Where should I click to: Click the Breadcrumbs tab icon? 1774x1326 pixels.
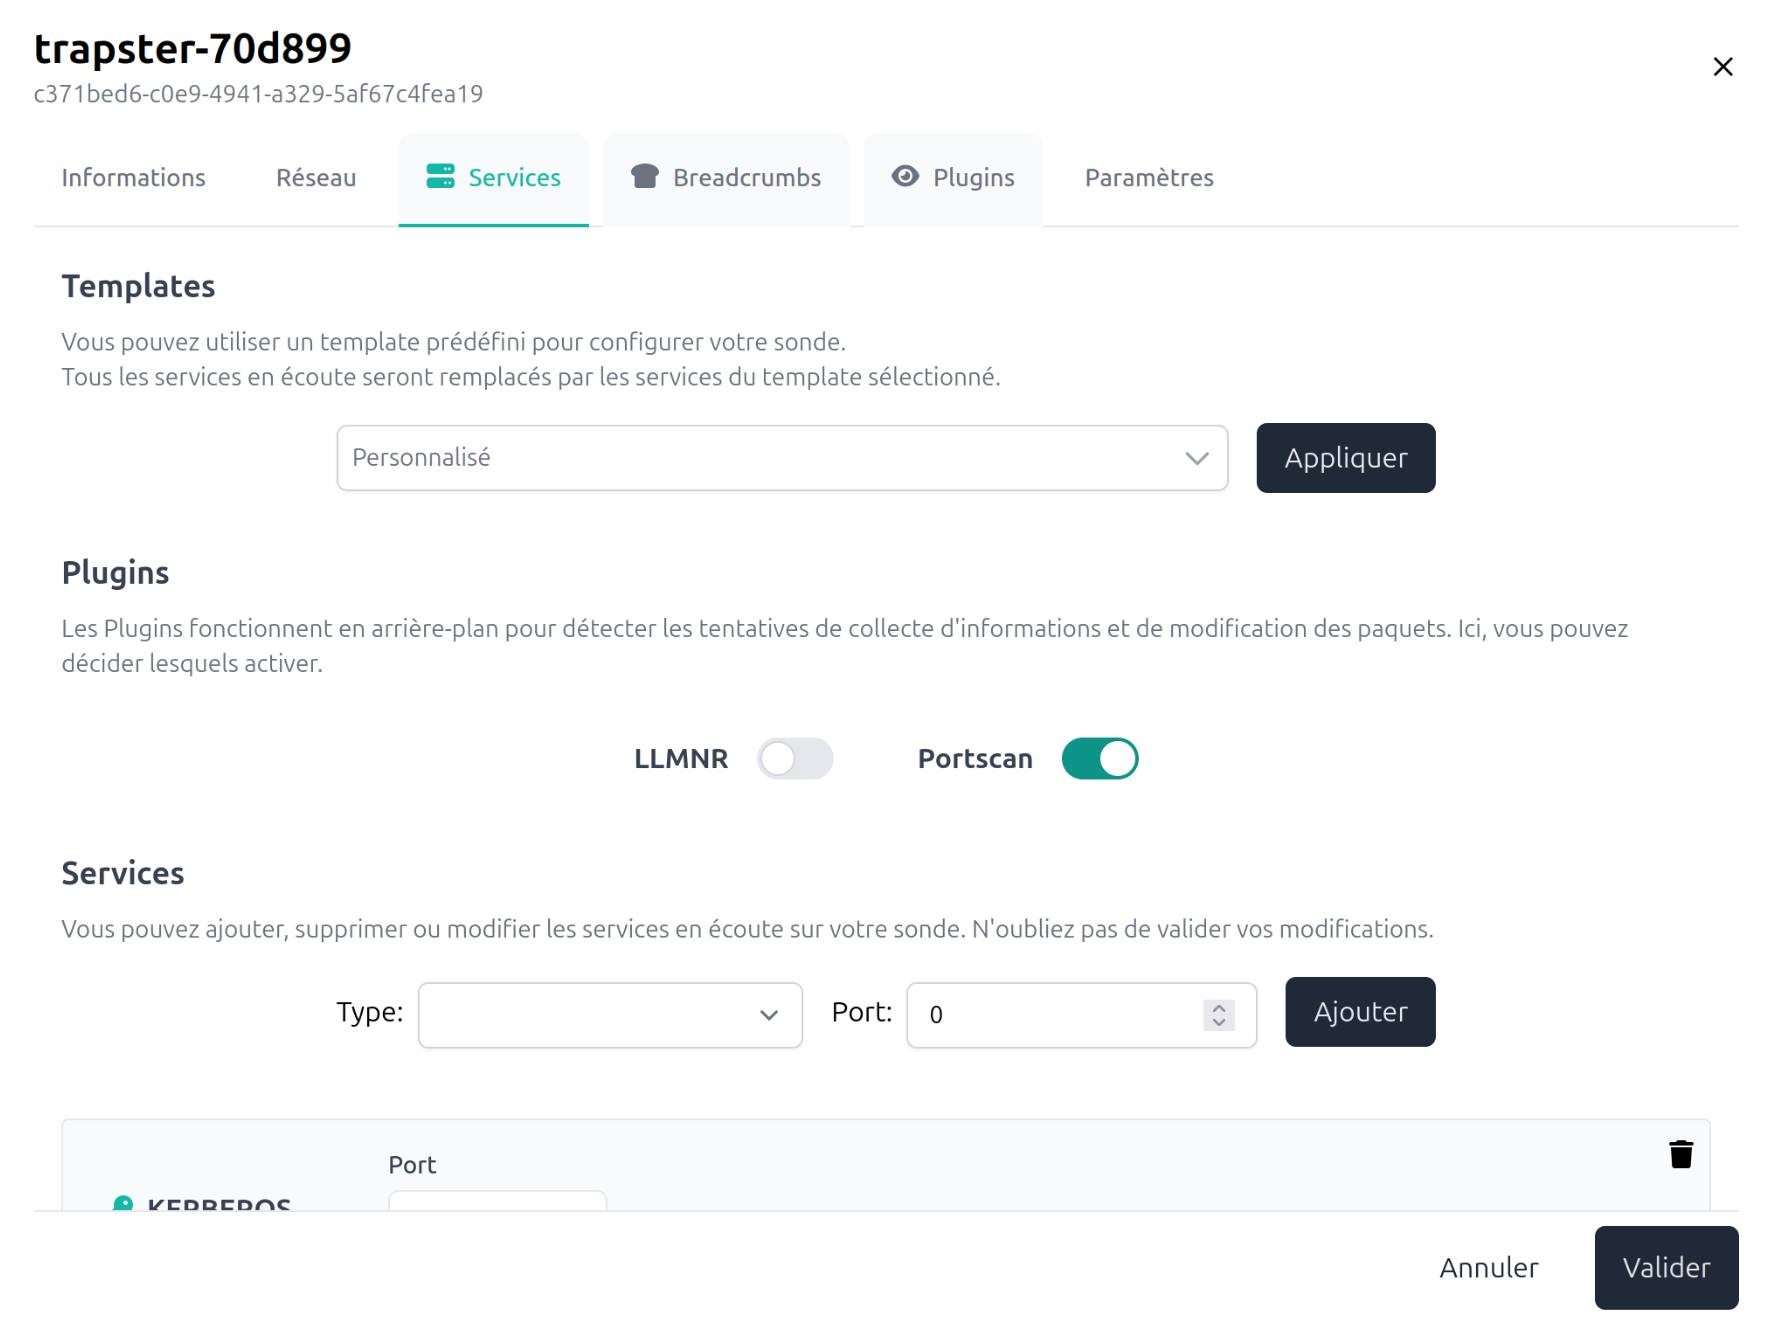(x=645, y=177)
